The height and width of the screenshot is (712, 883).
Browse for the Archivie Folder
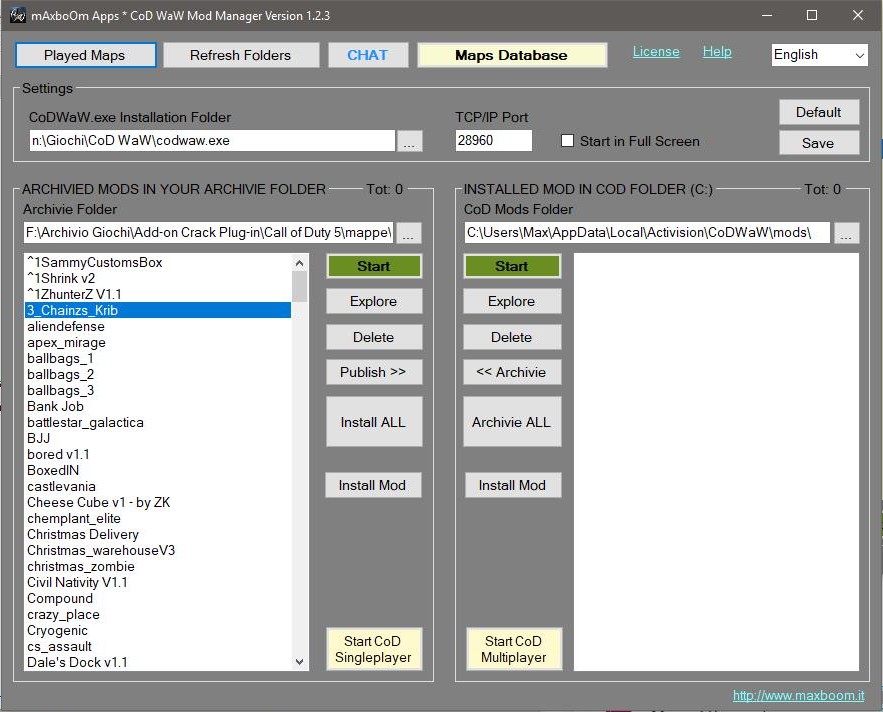pyautogui.click(x=409, y=233)
